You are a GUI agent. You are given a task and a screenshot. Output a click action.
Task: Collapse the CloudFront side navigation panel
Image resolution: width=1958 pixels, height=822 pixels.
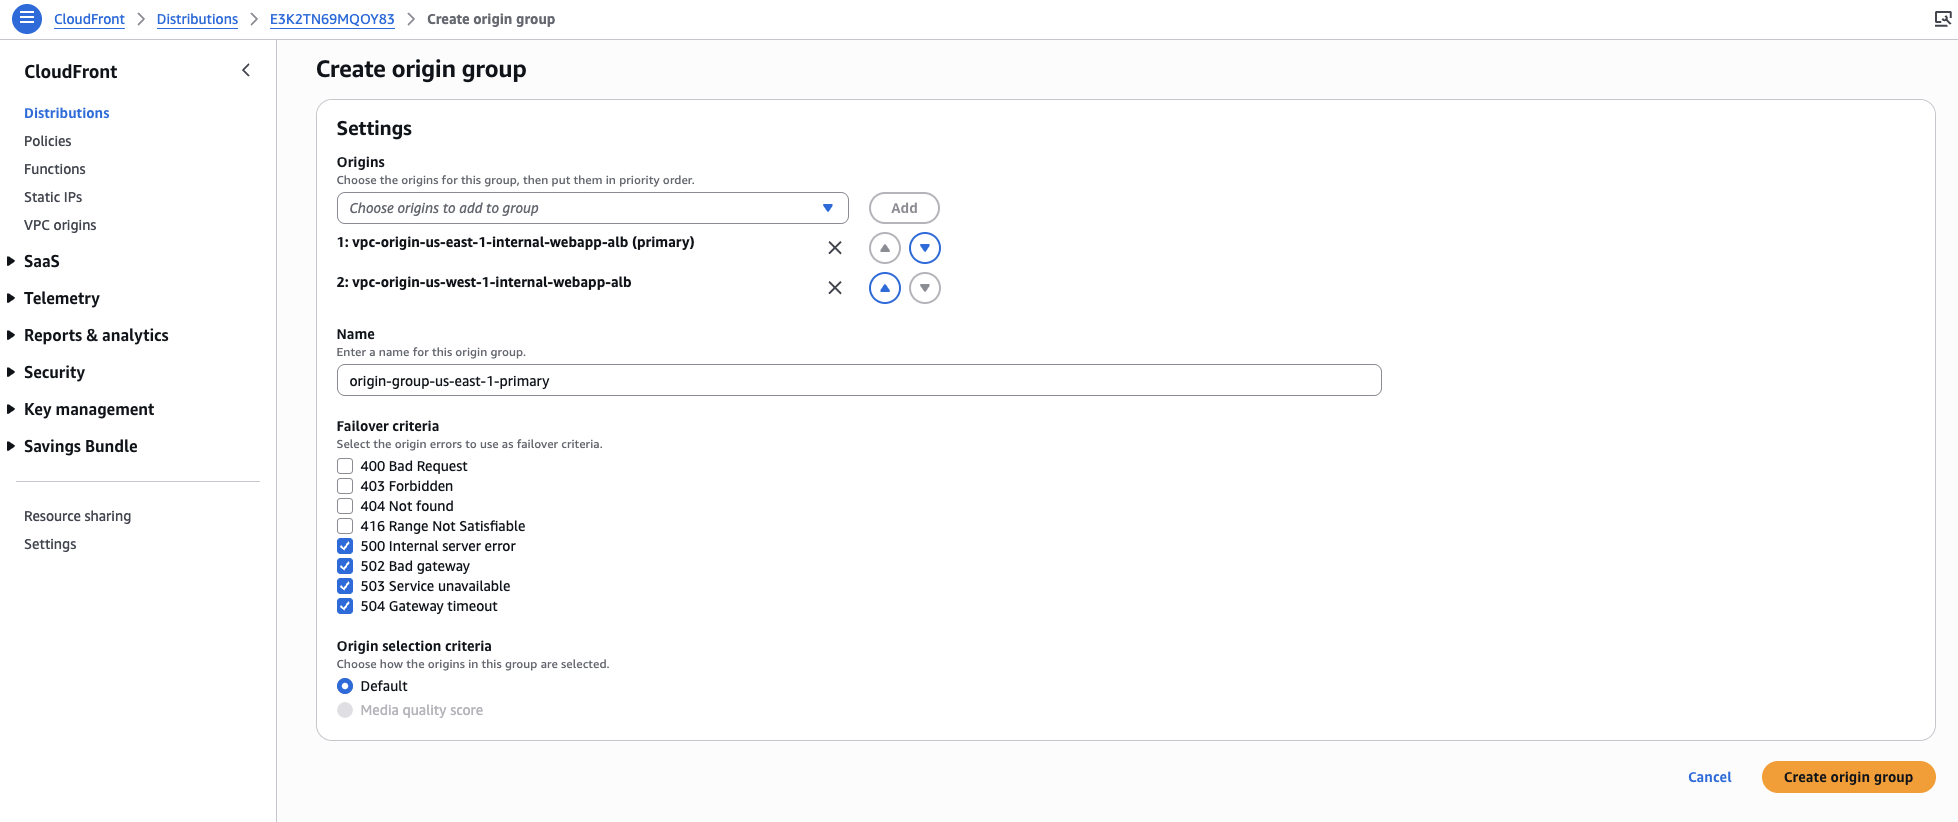pyautogui.click(x=246, y=70)
